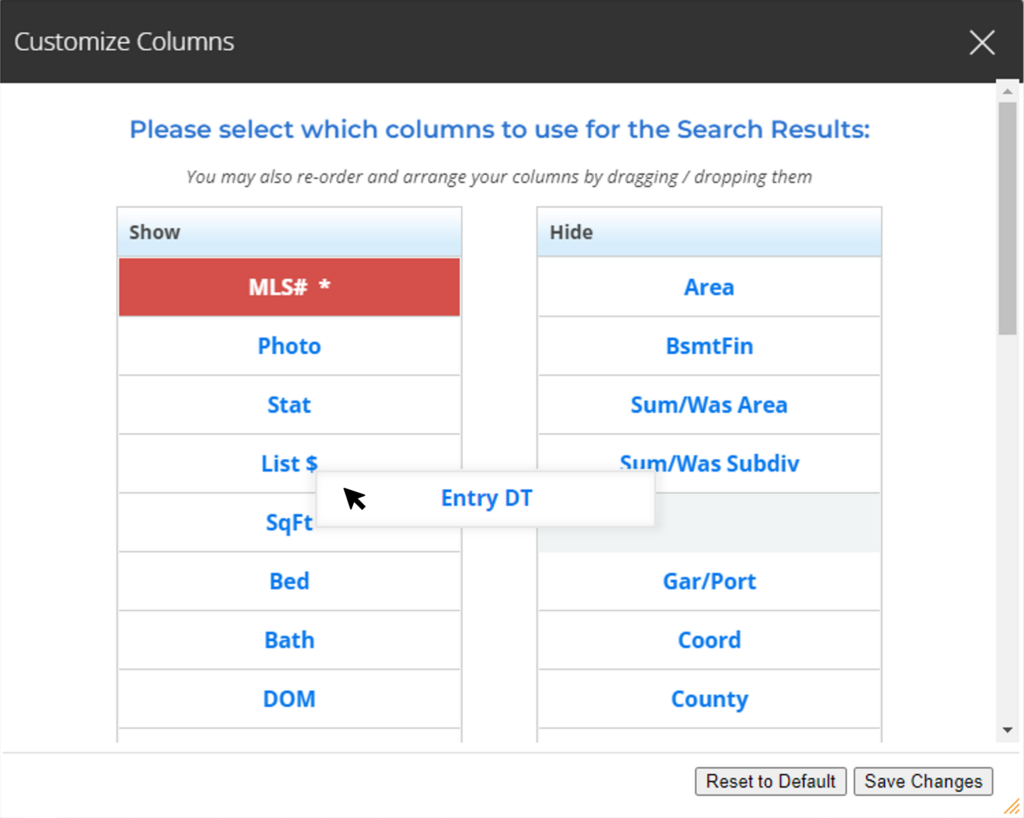1024x818 pixels.
Task: Click the dialog resize grip icon
Action: 1012,807
